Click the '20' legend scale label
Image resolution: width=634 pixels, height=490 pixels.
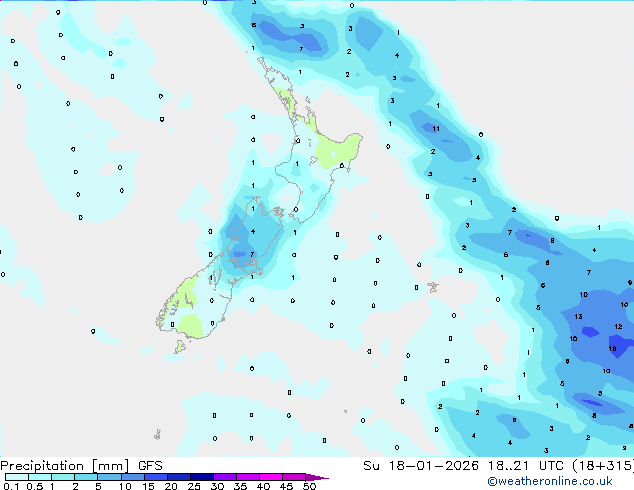click(171, 486)
